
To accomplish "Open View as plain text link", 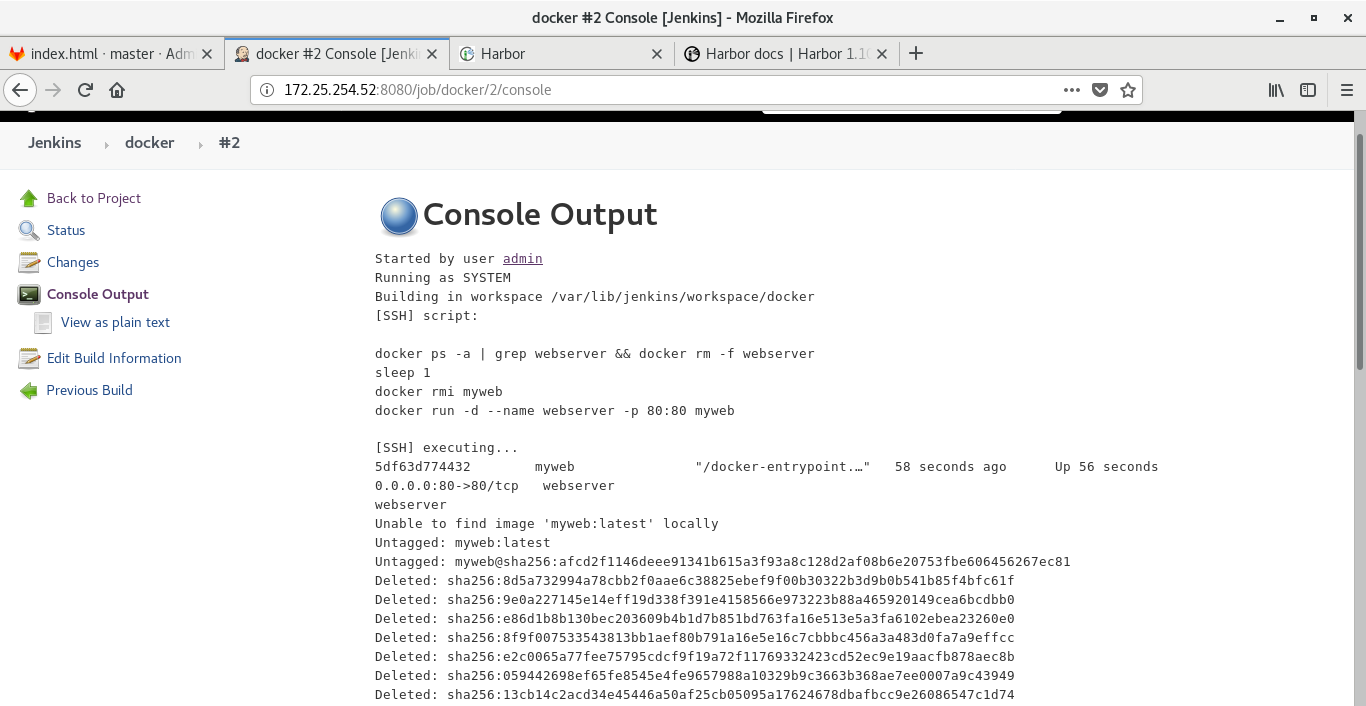I will 115,322.
